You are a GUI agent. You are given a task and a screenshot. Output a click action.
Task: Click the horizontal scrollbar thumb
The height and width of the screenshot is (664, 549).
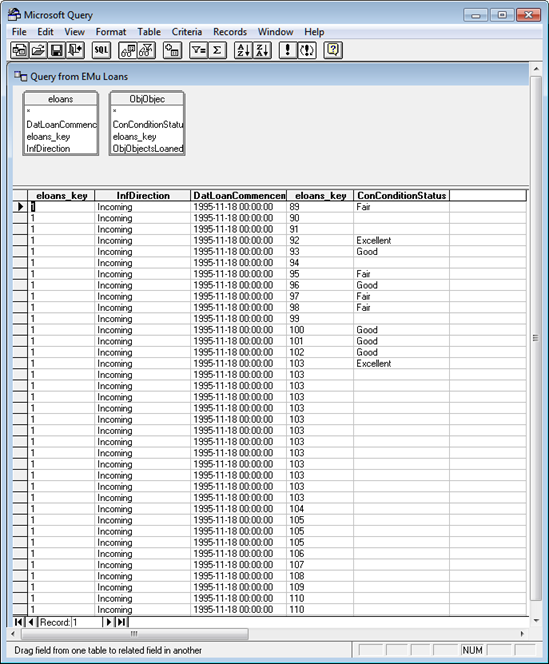(x=134, y=634)
